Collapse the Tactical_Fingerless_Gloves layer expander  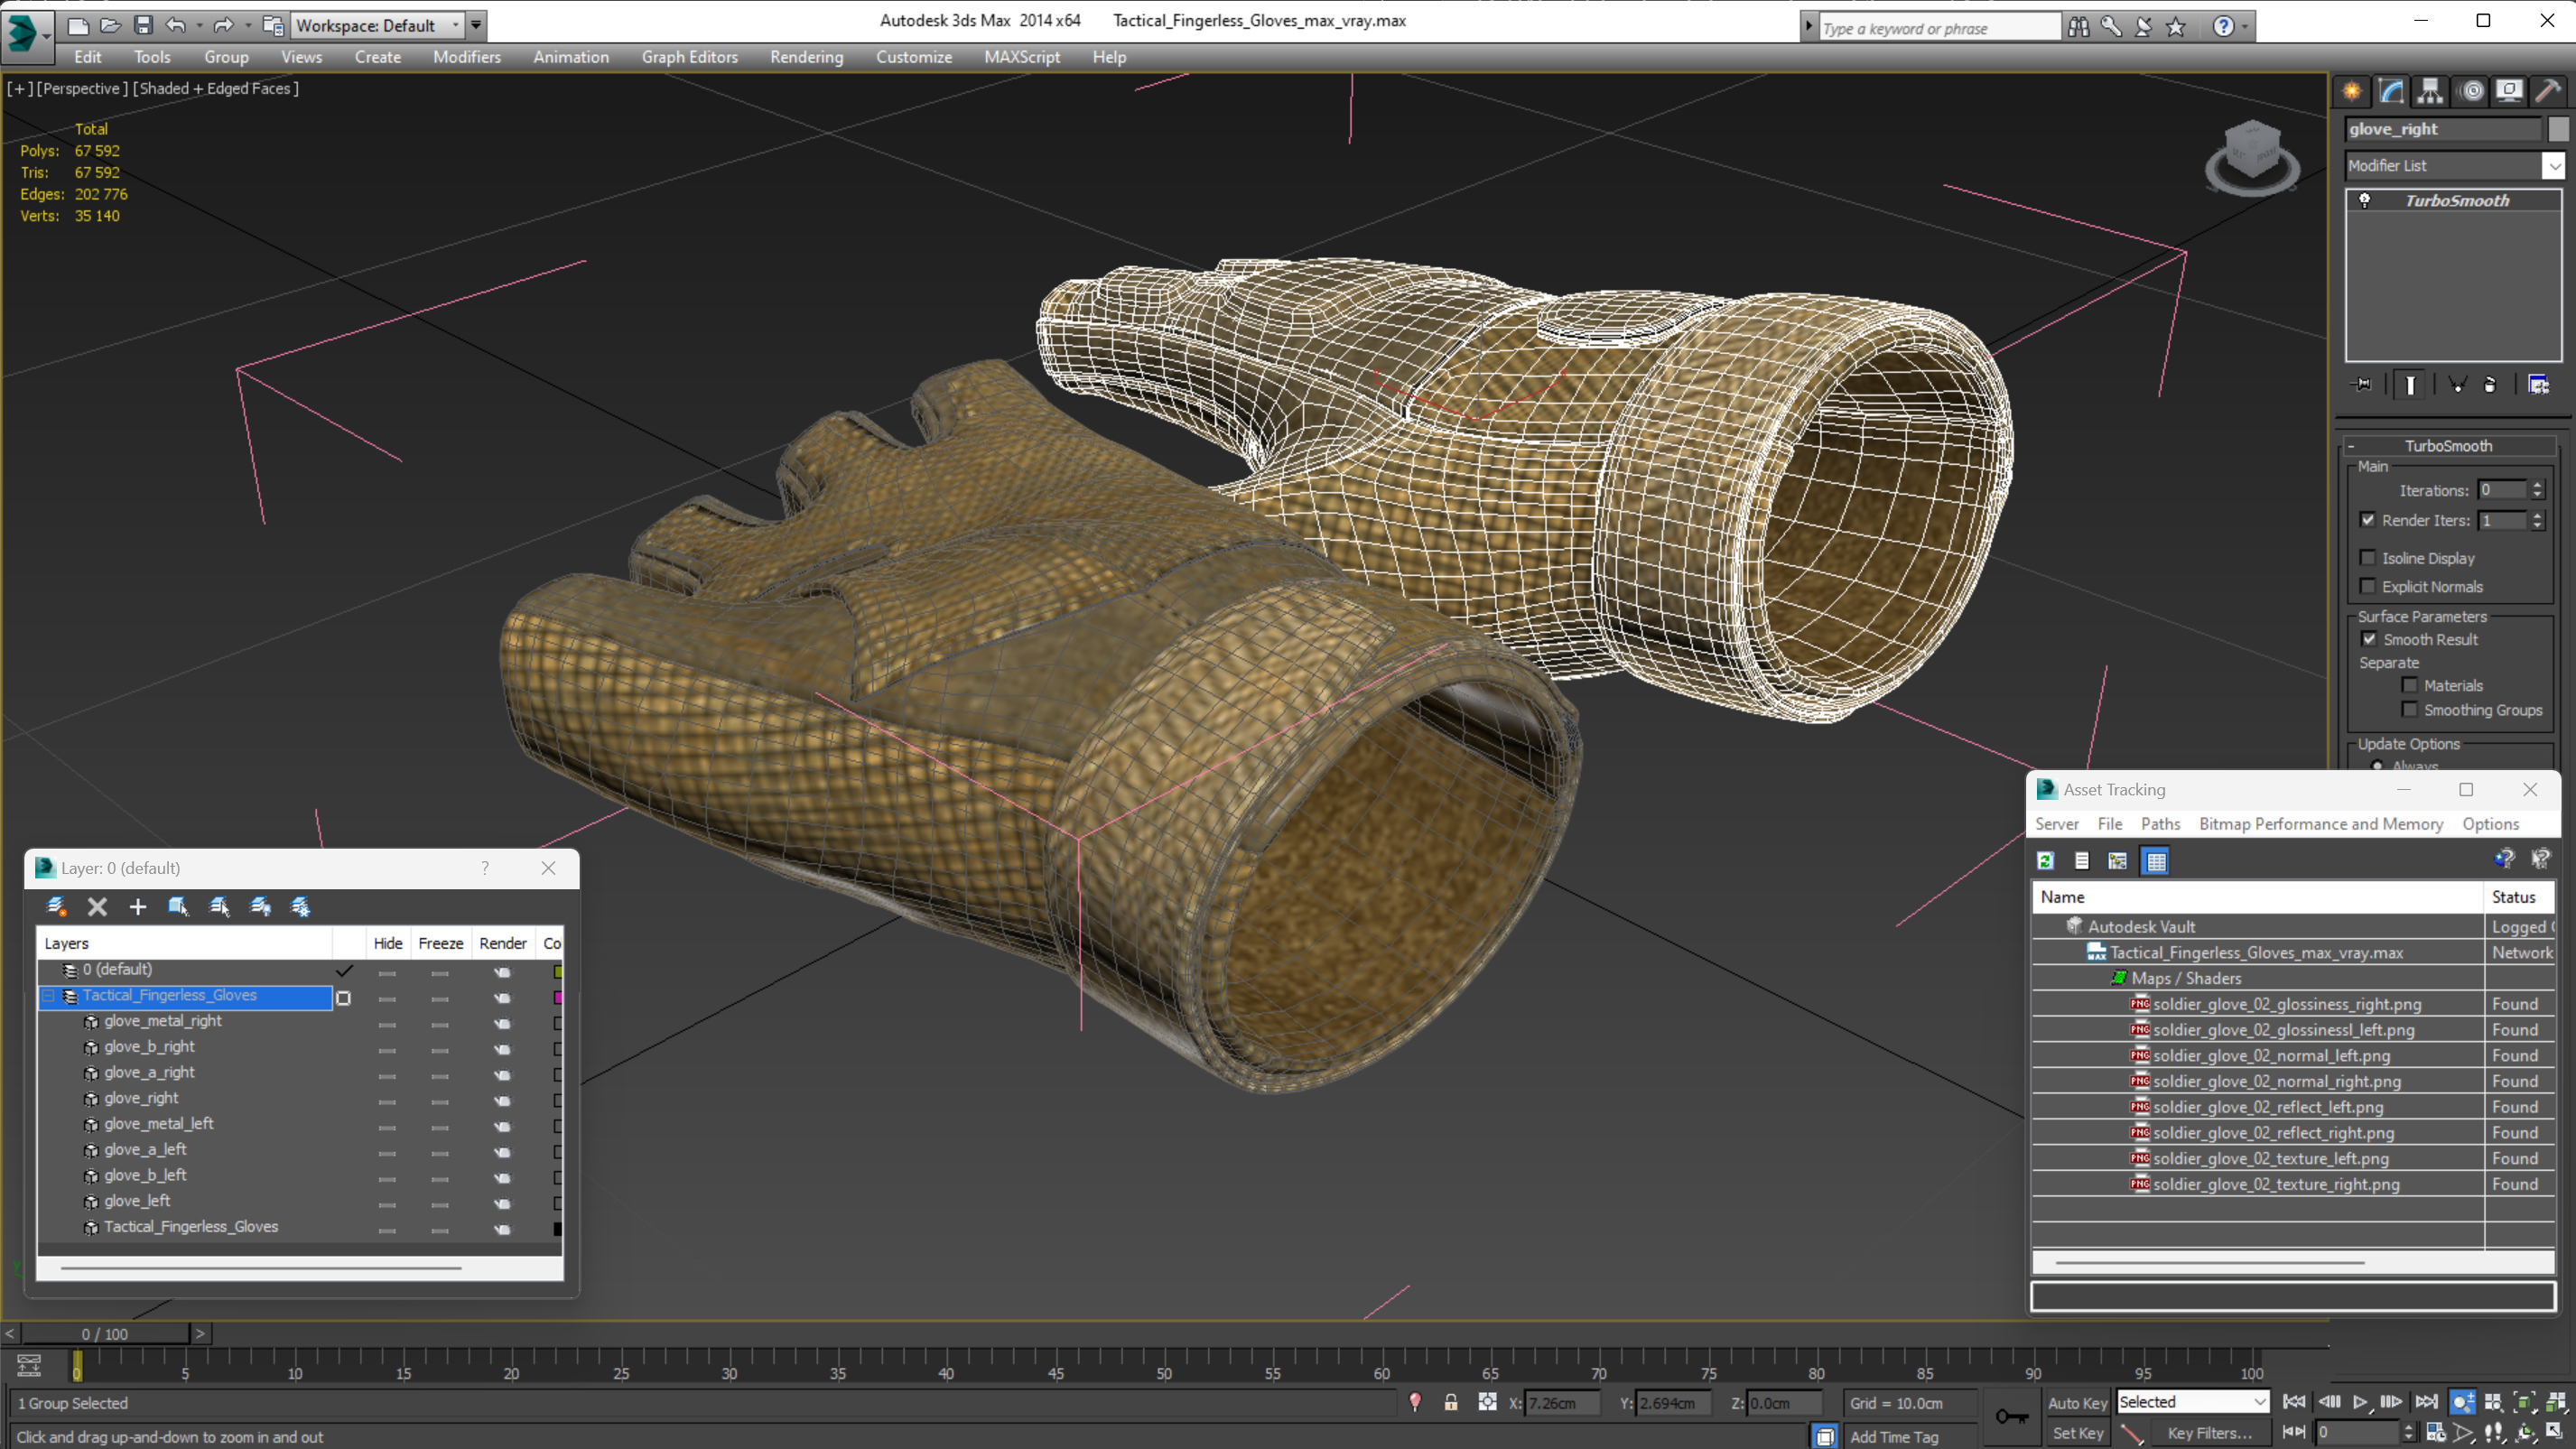pos(48,996)
